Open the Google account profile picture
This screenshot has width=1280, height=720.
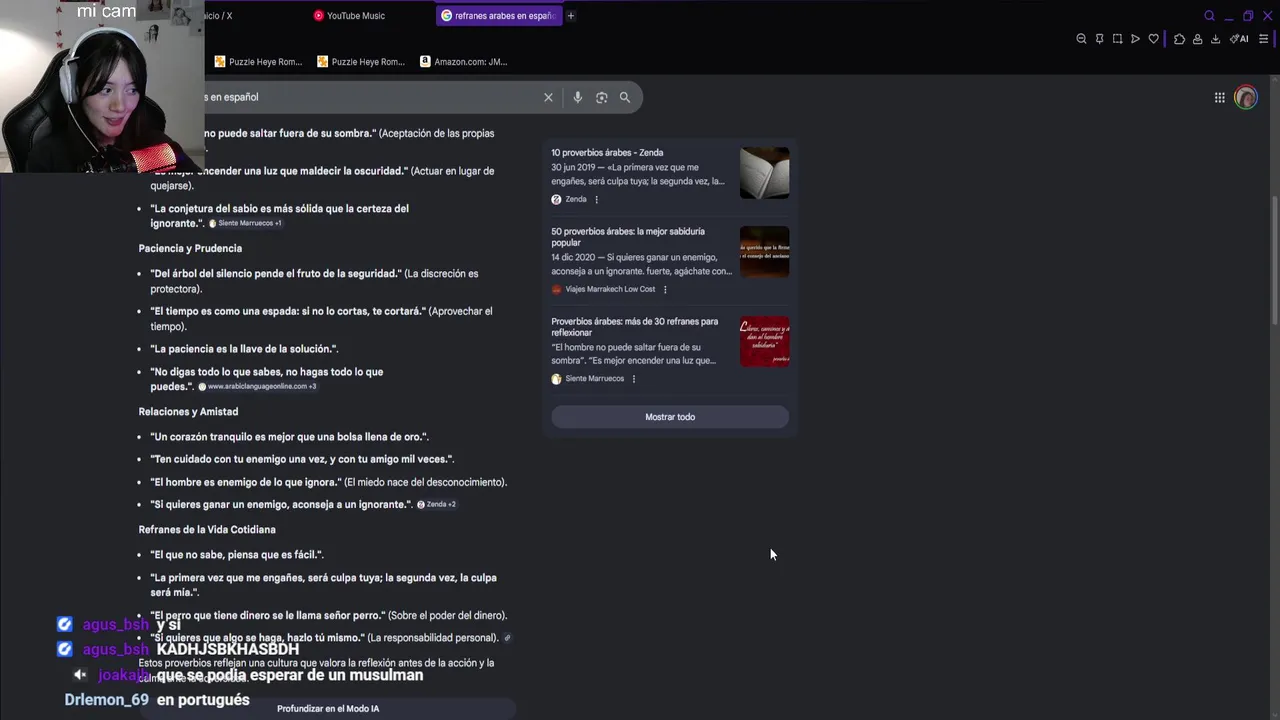[x=1245, y=97]
